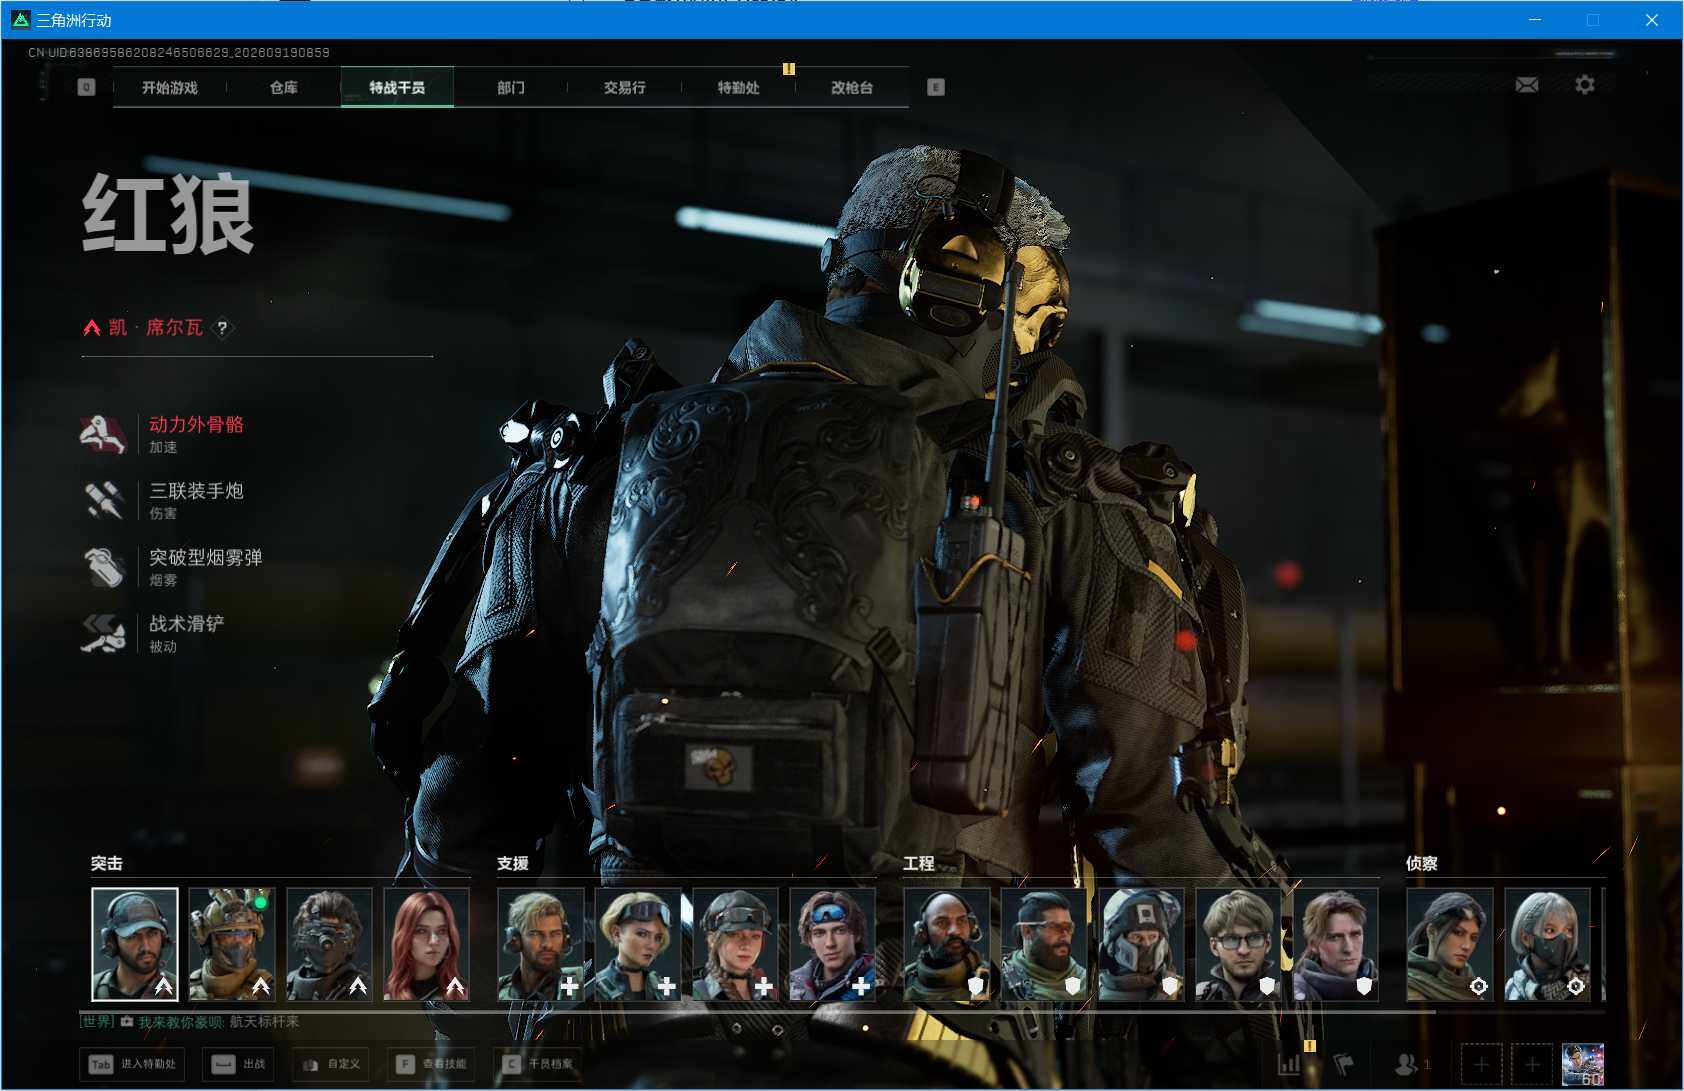The image size is (1684, 1091).
Task: Switch to the 部门 tab
Action: pos(511,87)
